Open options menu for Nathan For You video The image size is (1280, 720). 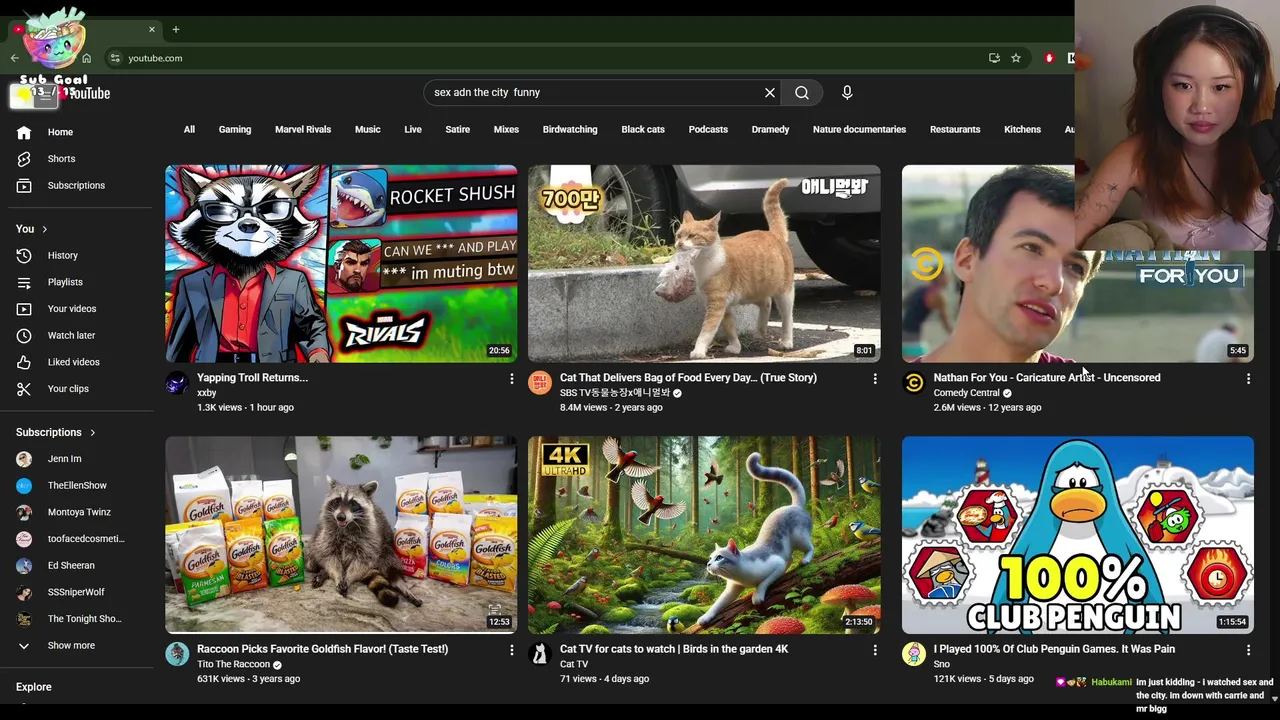[1248, 379]
